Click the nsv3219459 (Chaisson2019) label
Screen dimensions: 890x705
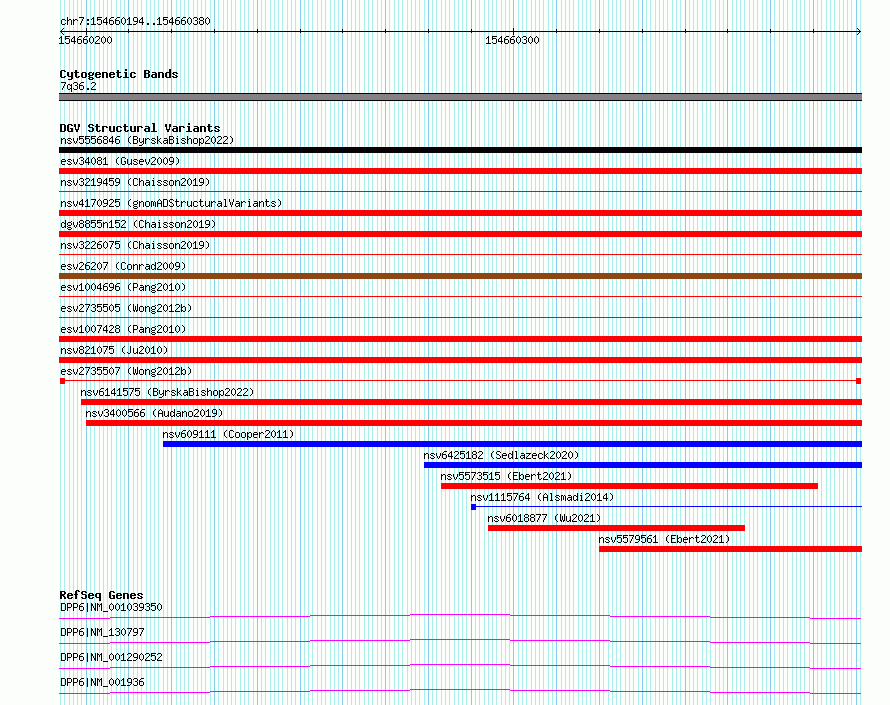click(135, 182)
